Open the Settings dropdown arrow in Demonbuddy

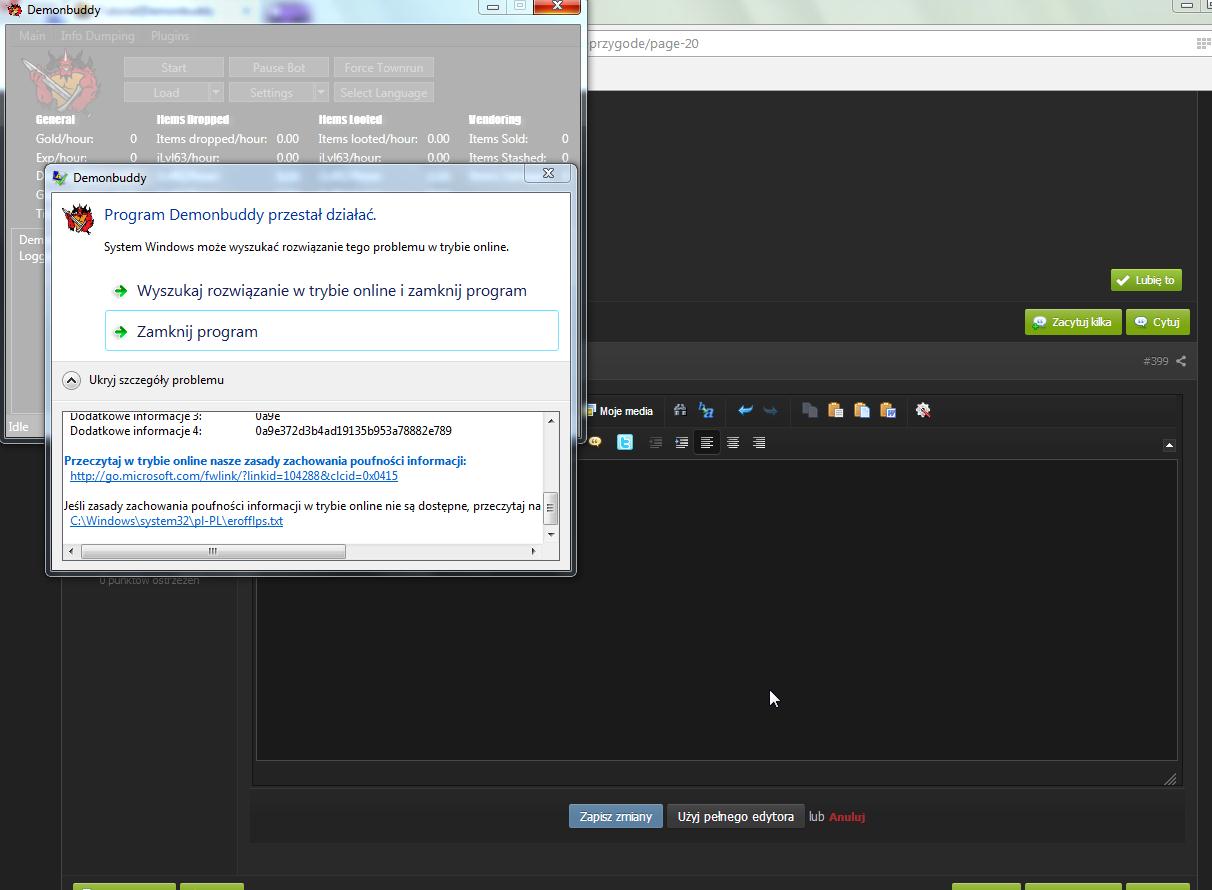click(x=321, y=92)
